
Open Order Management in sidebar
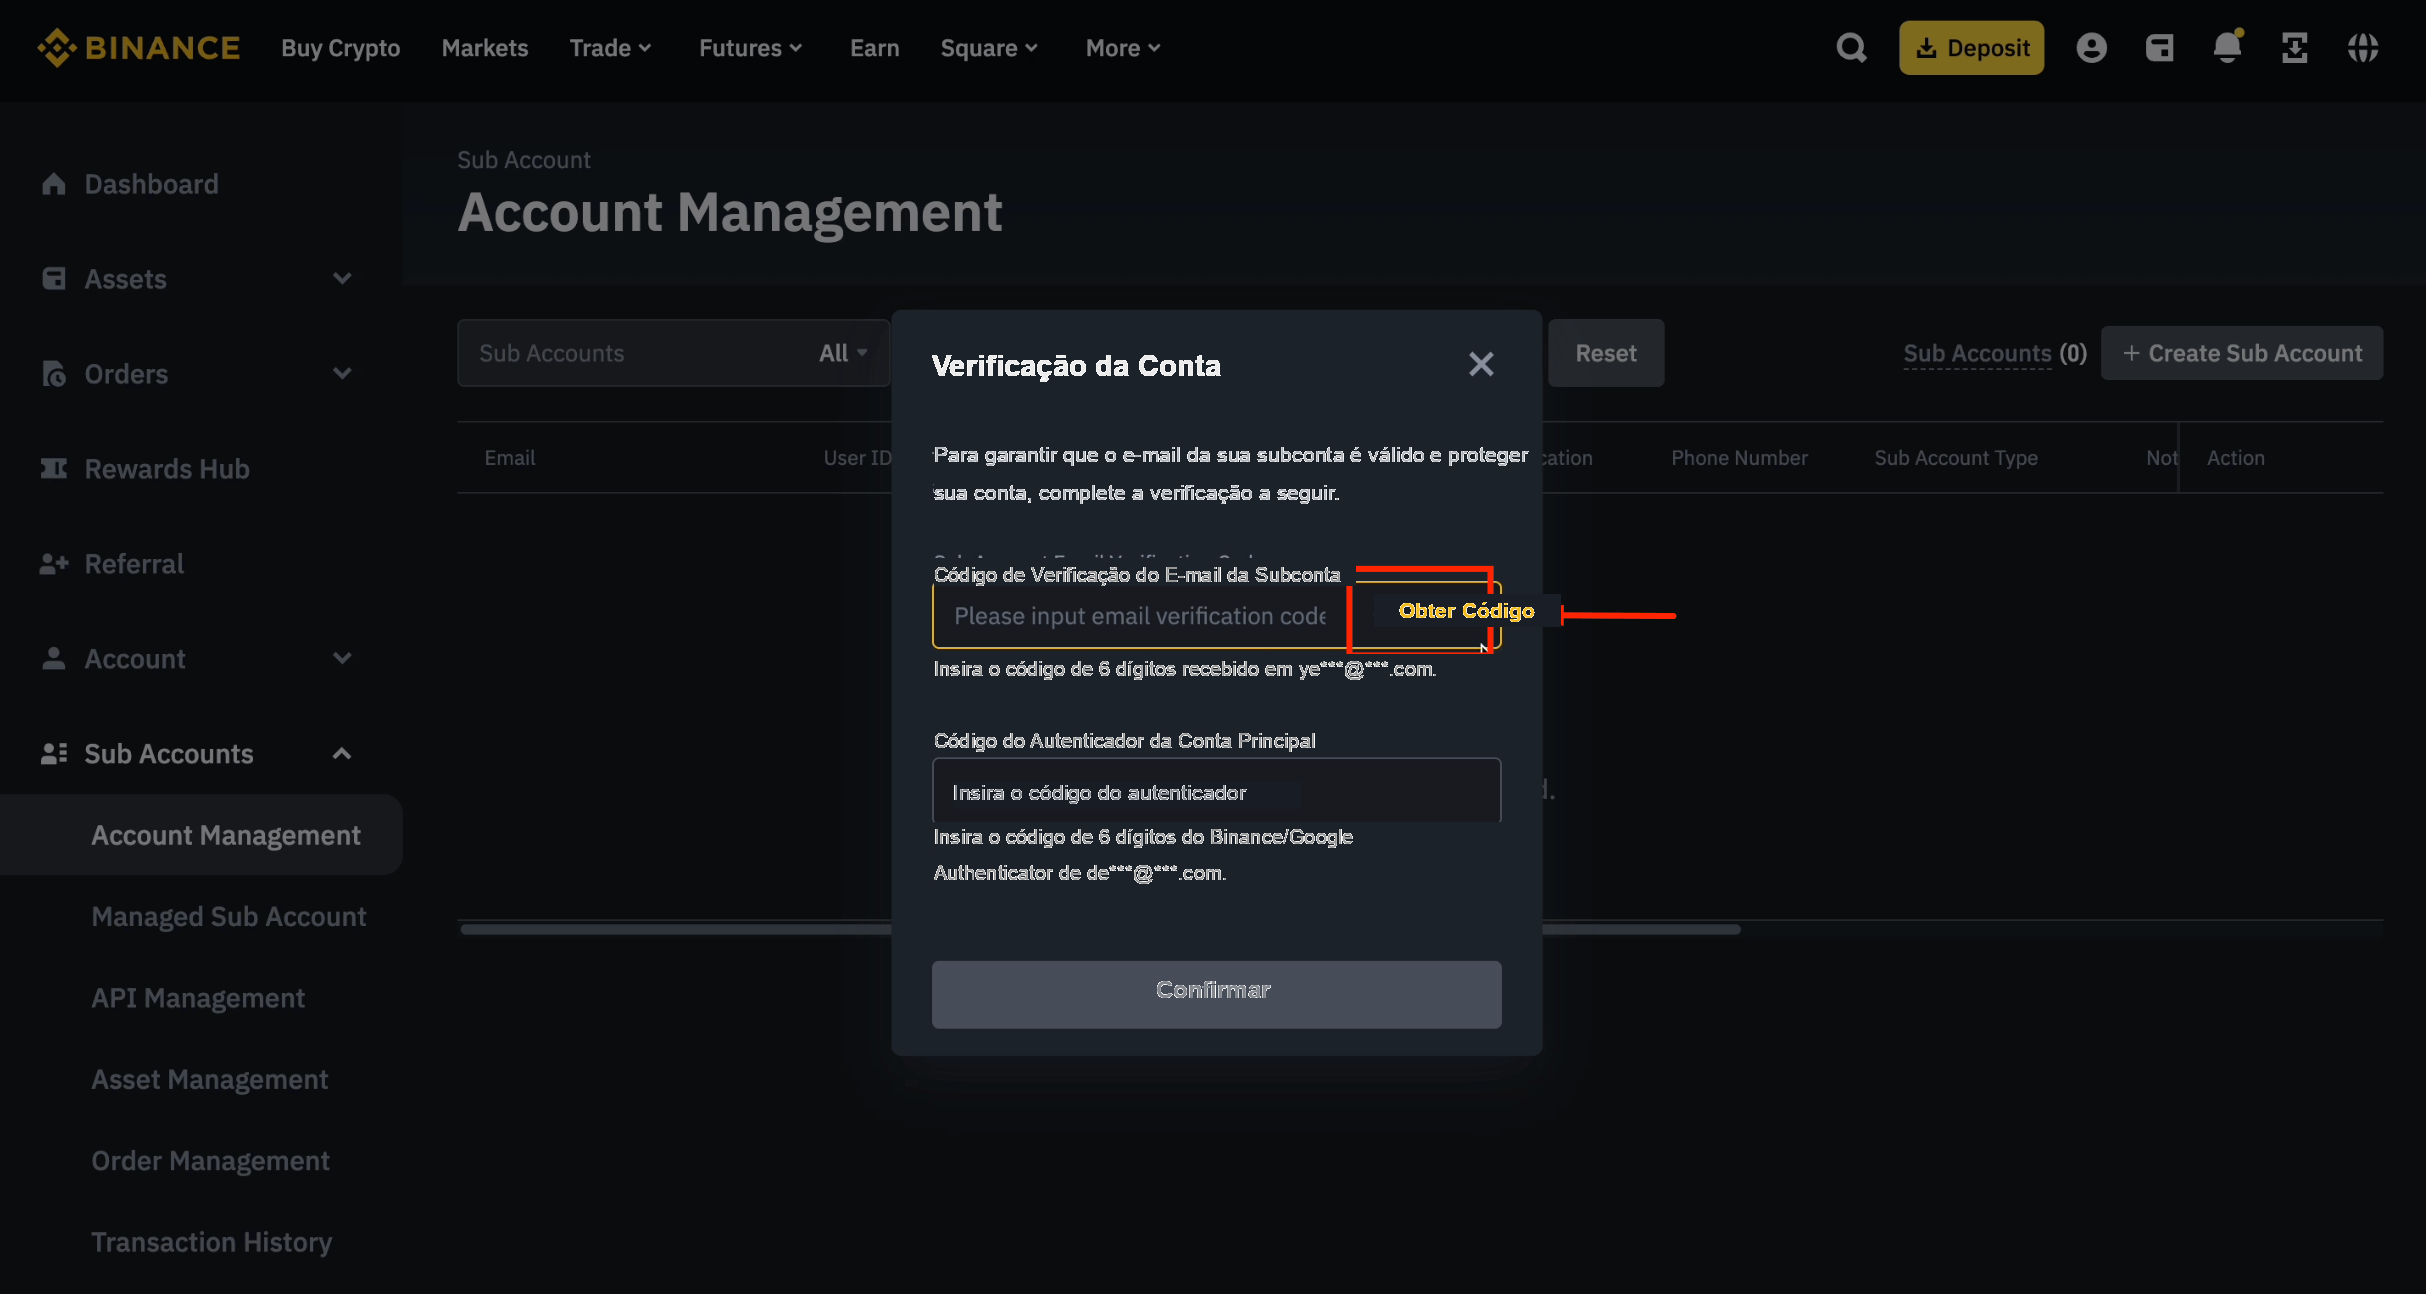click(211, 1161)
